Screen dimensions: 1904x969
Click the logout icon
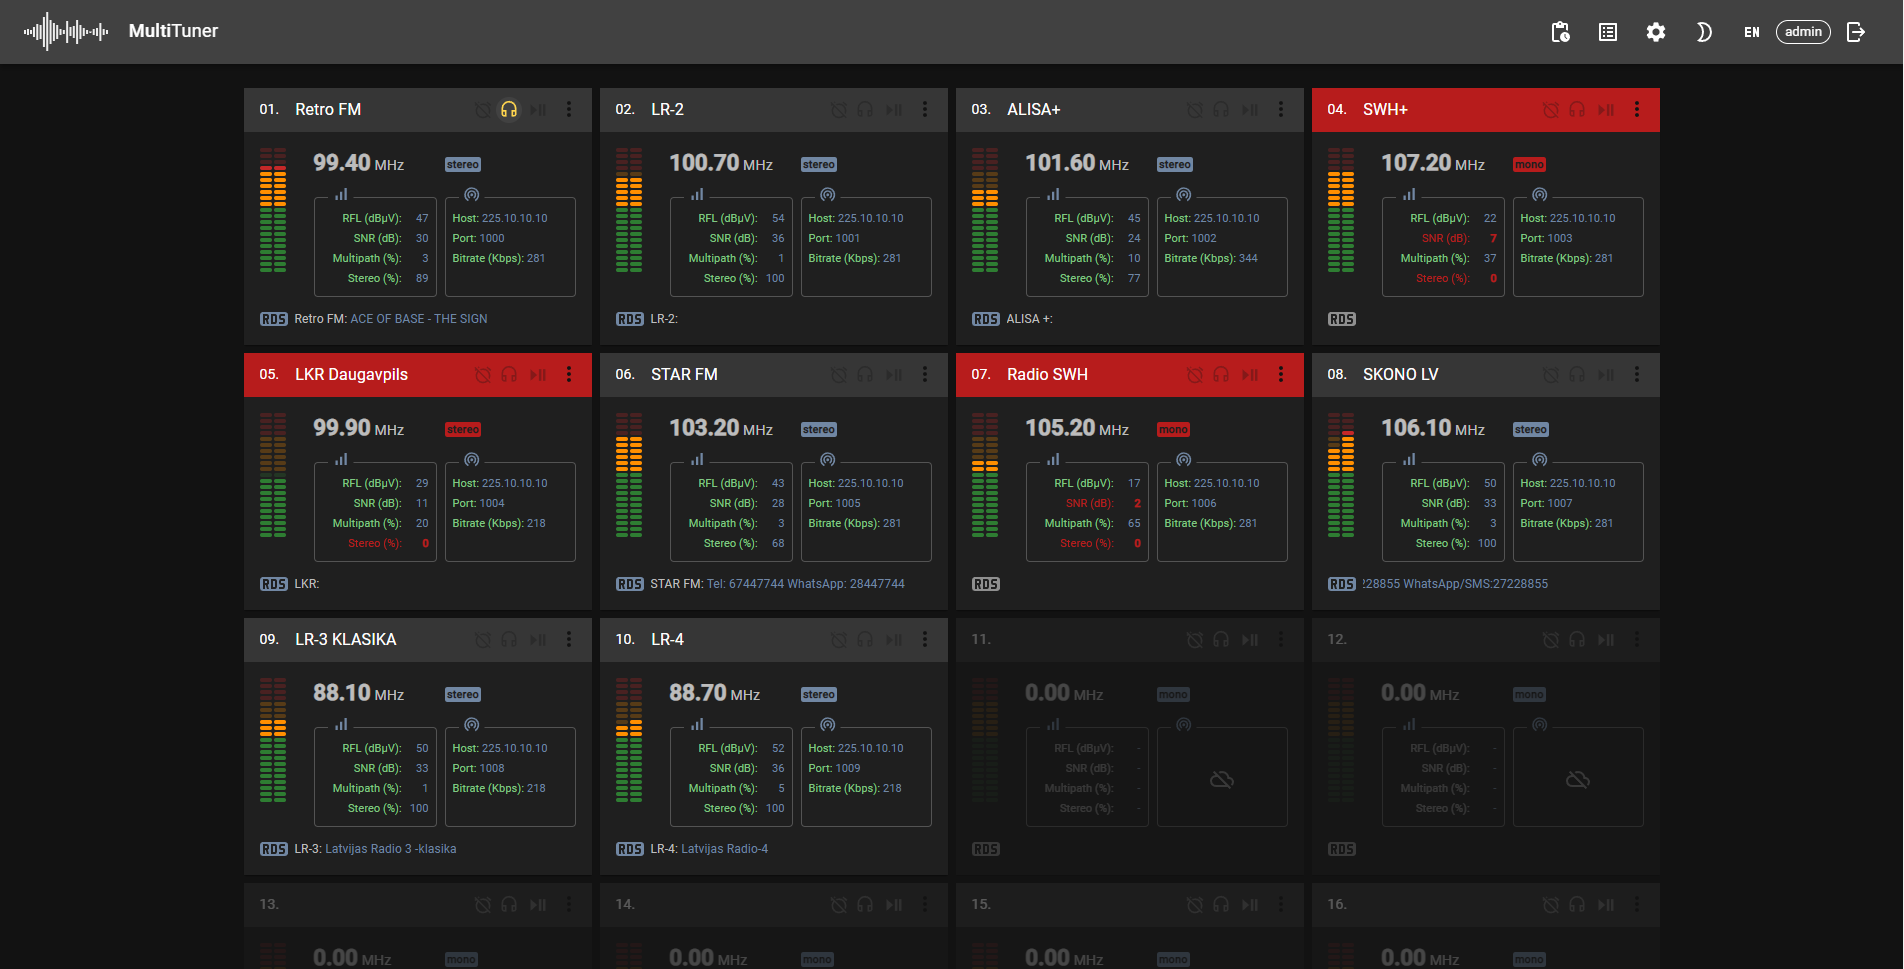[x=1856, y=32]
